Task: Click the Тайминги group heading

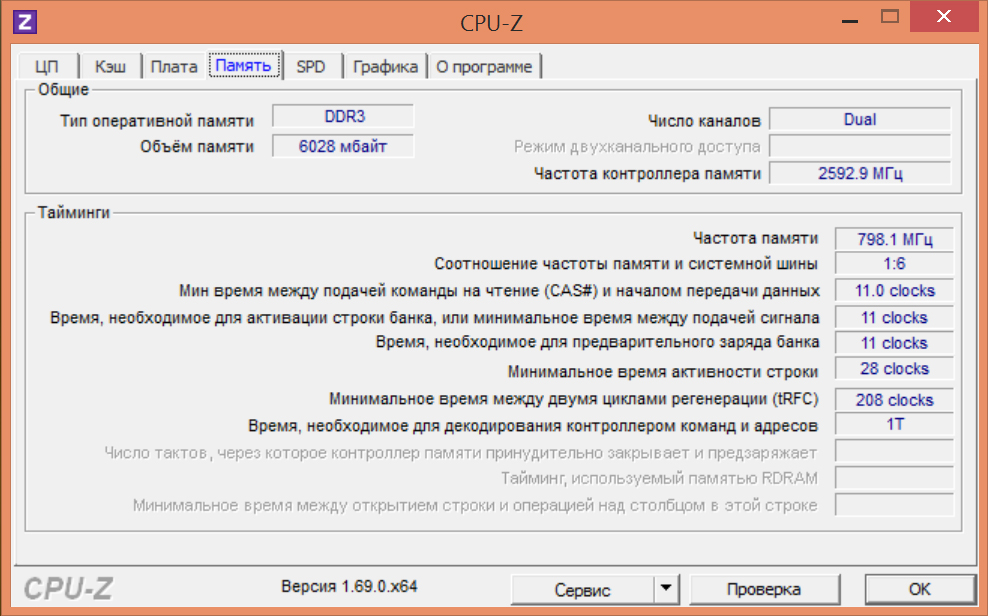Action: (74, 212)
